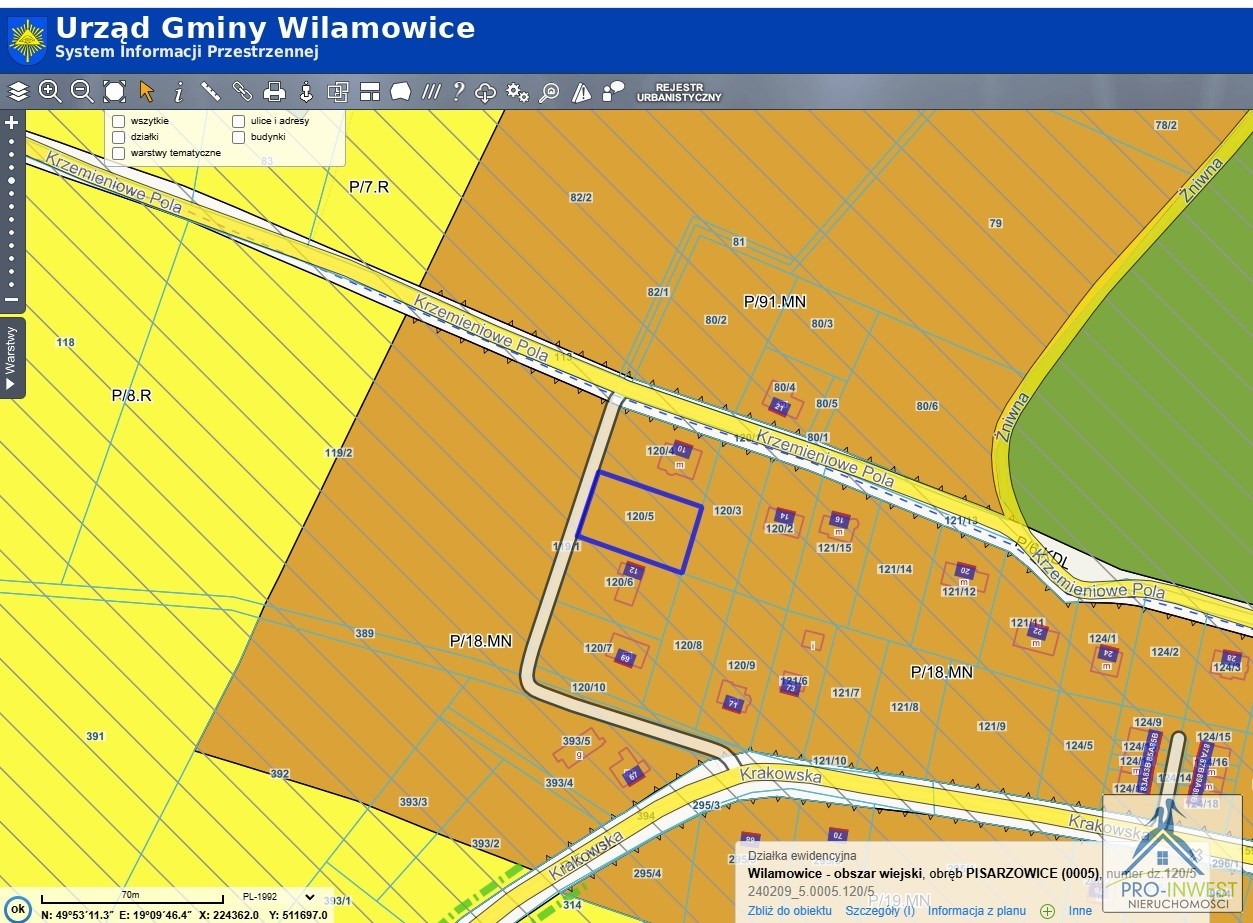Screen dimensions: 1253x923
Task: Click parcel label 121/14
Action: click(x=893, y=569)
